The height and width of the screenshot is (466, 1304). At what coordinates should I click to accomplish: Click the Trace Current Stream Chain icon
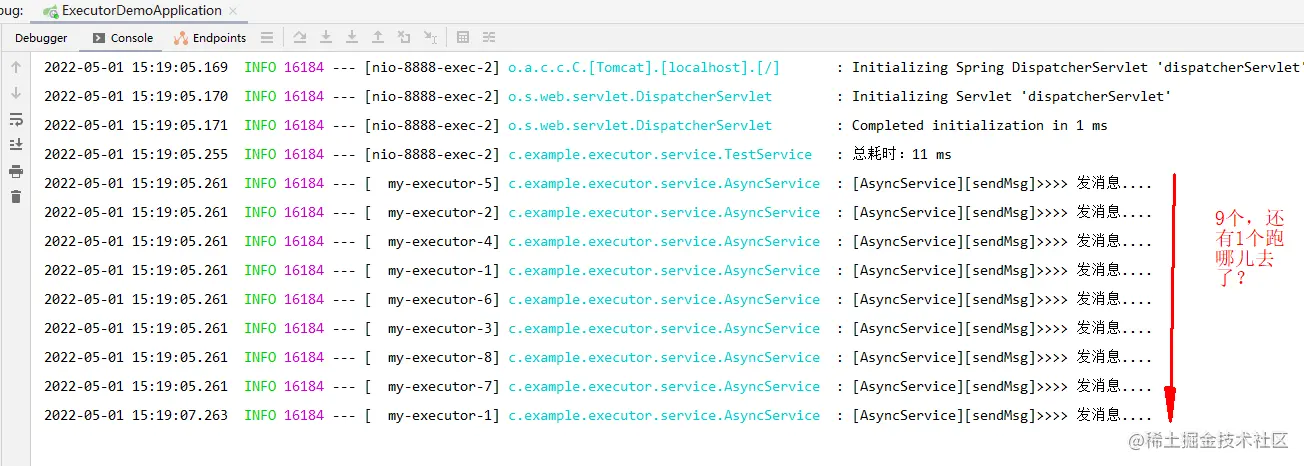point(489,38)
